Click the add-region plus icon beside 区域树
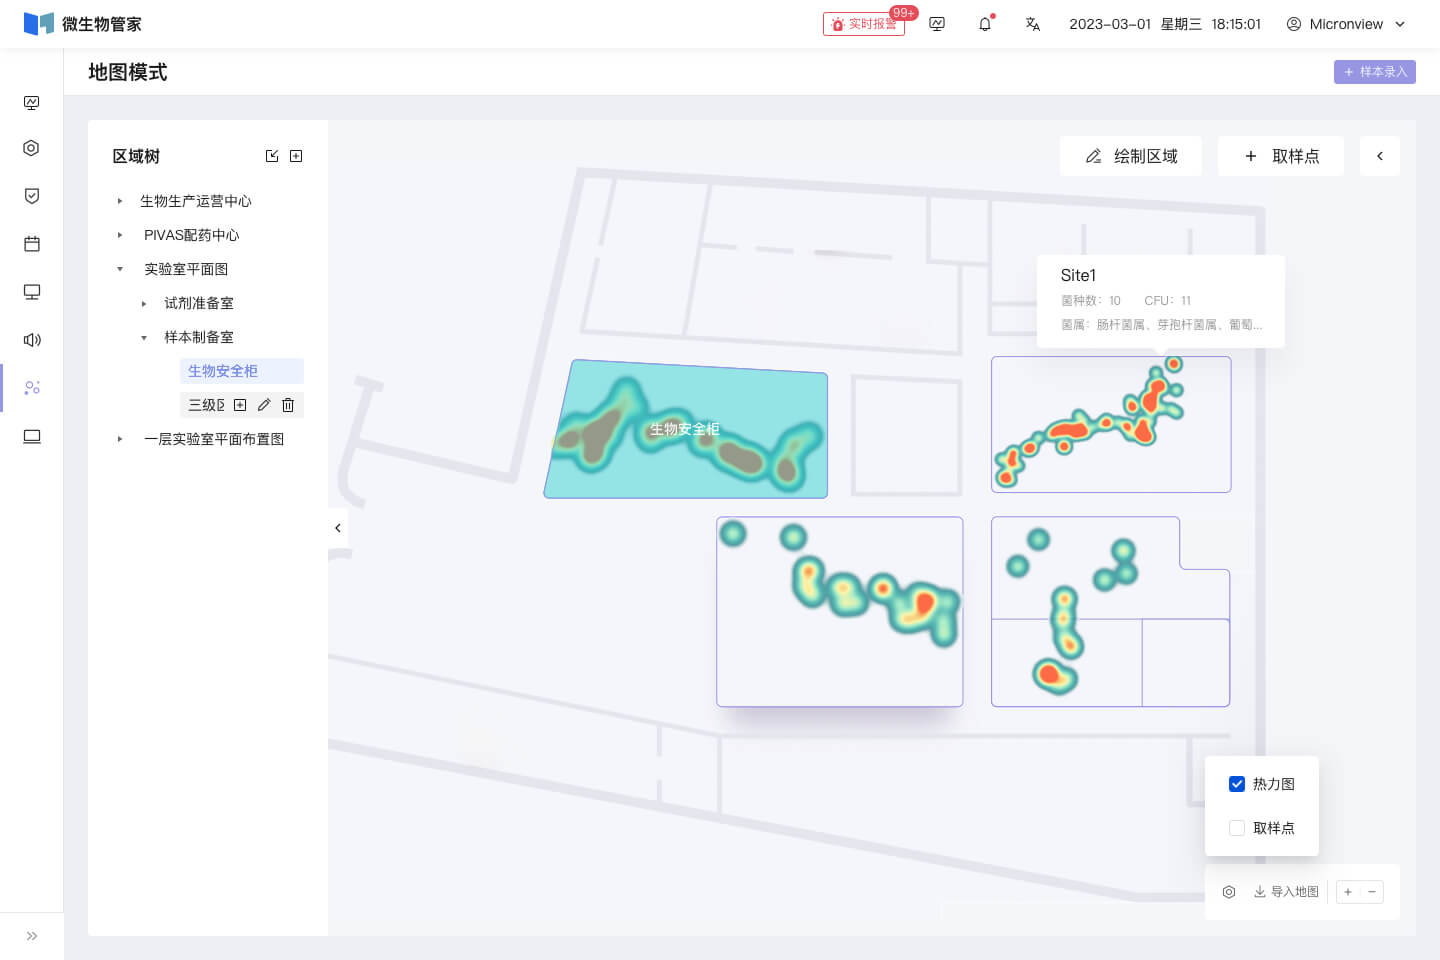Image resolution: width=1440 pixels, height=960 pixels. [x=296, y=156]
